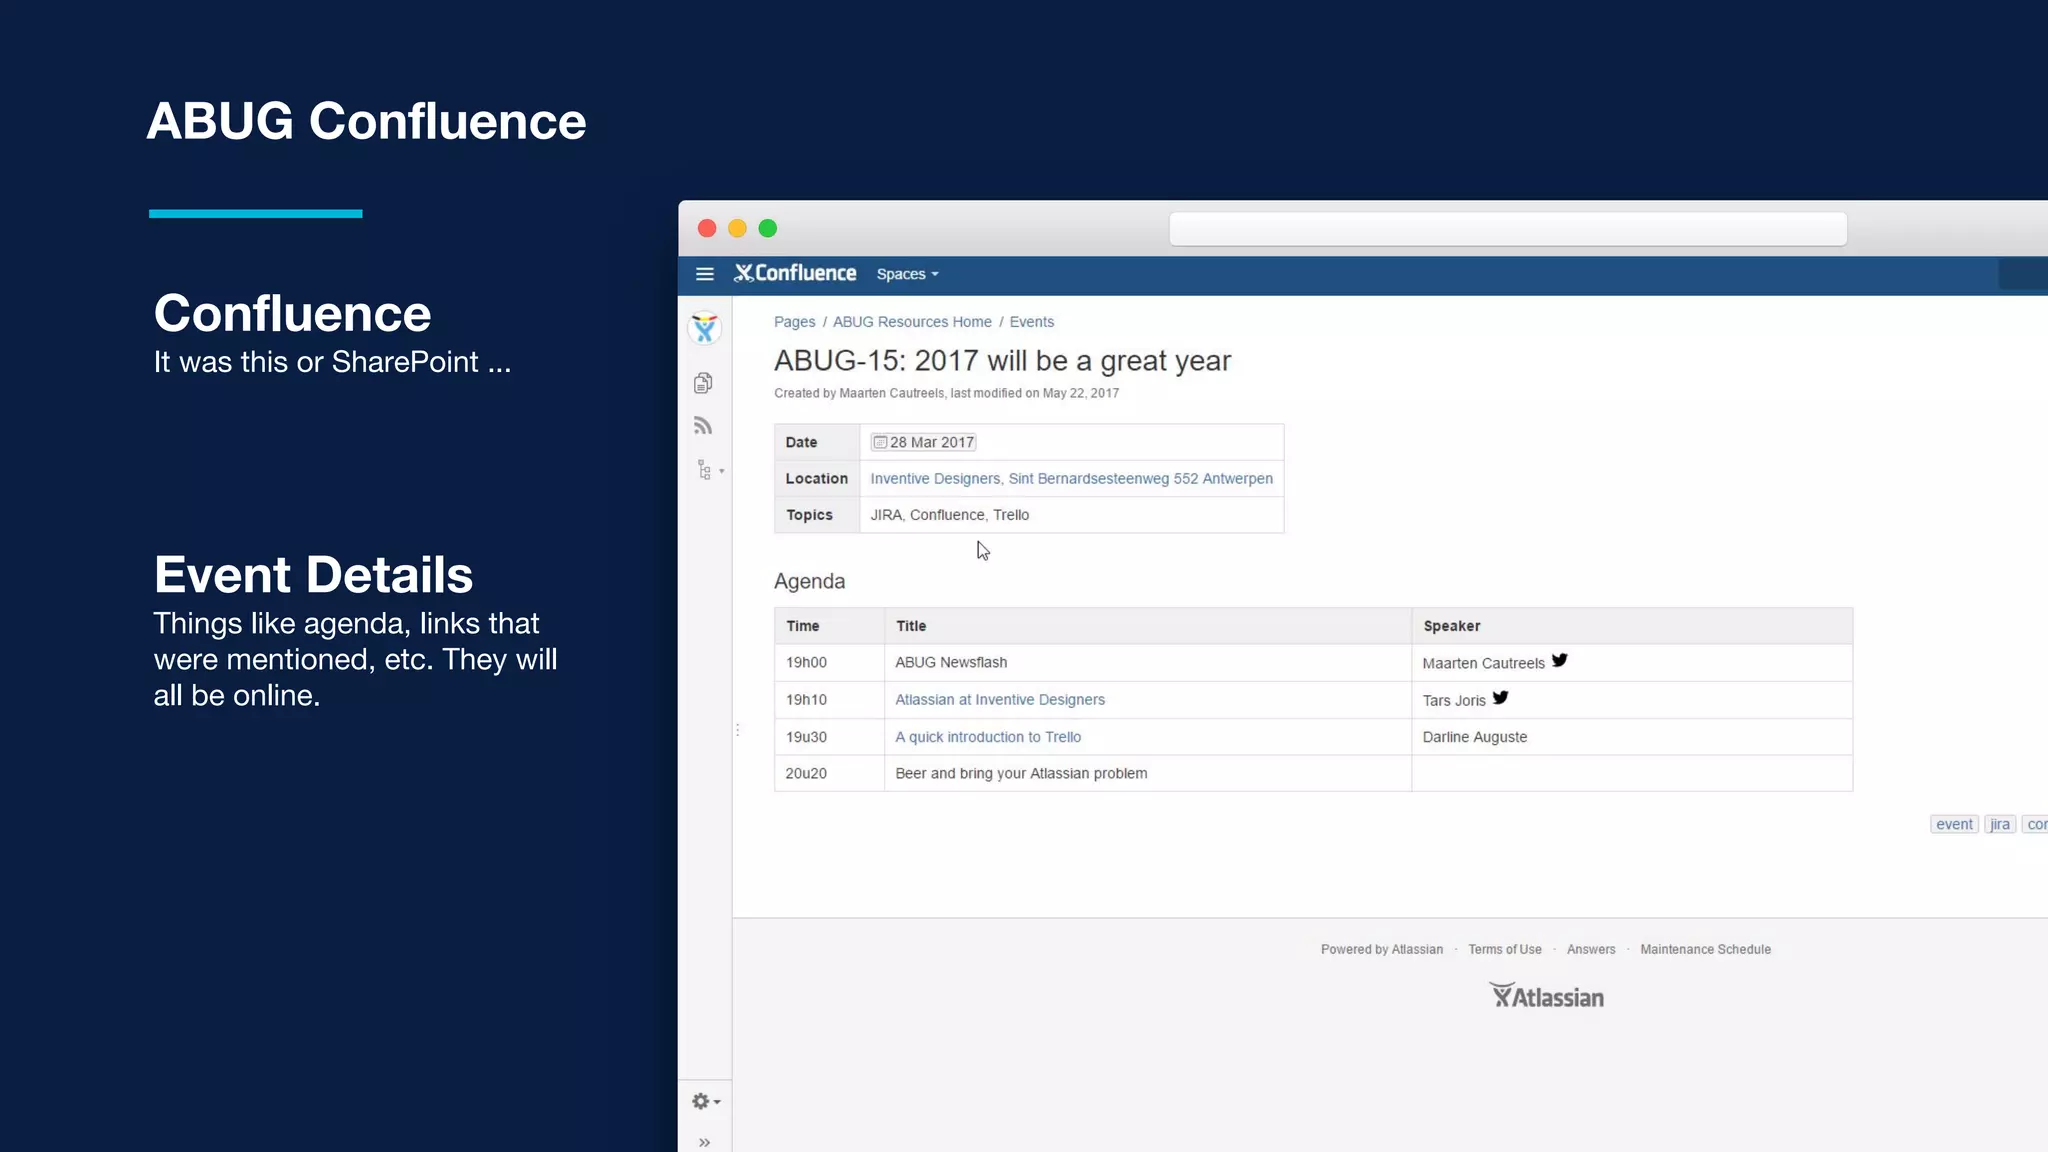Viewport: 2048px width, 1152px height.
Task: Open Maarten Cautreels' Twitter icon
Action: tap(1559, 661)
